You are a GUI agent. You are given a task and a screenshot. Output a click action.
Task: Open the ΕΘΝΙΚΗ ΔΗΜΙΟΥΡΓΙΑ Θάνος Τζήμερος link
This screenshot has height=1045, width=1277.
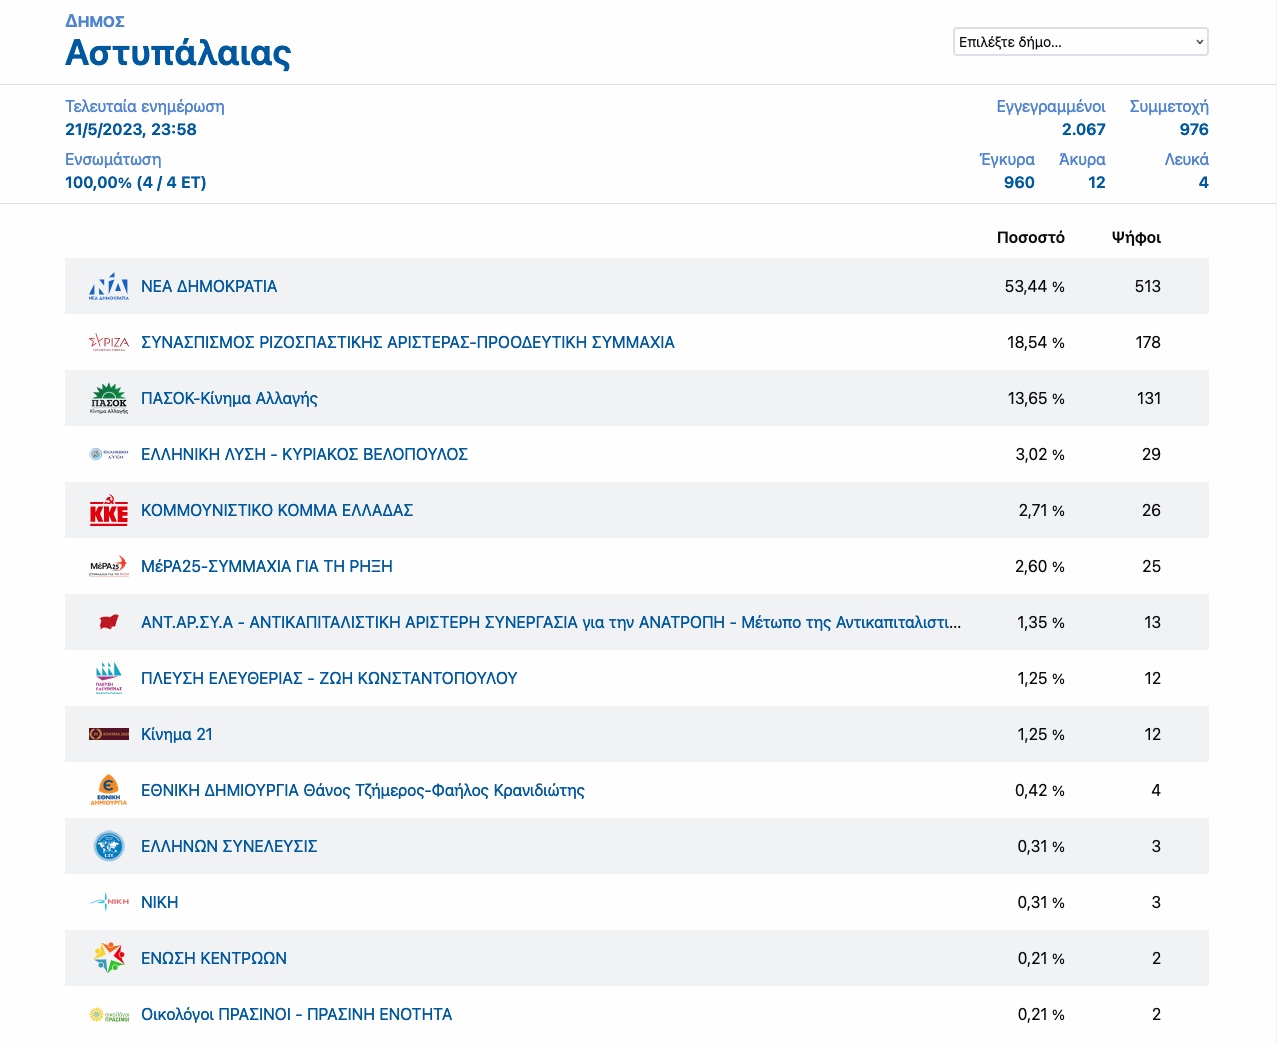(x=363, y=790)
